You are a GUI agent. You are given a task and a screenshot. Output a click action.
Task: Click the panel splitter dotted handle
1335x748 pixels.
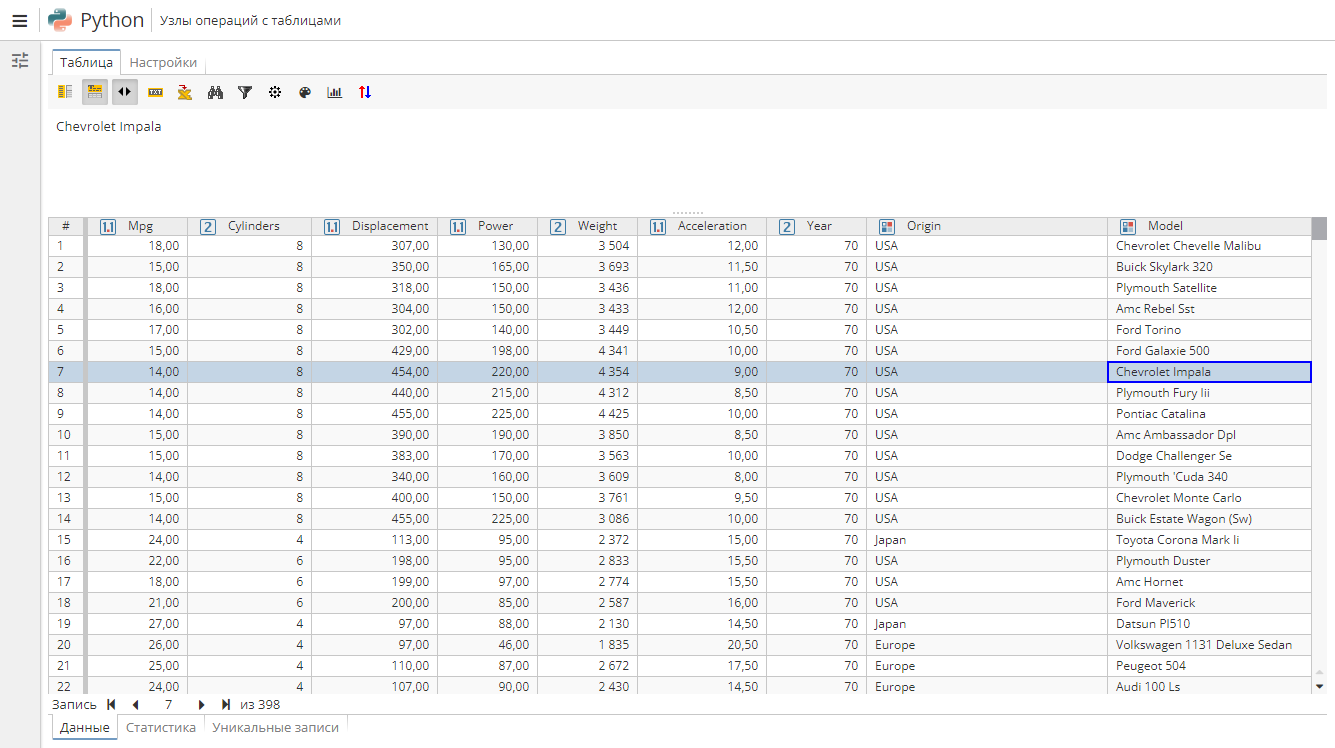[x=688, y=213]
